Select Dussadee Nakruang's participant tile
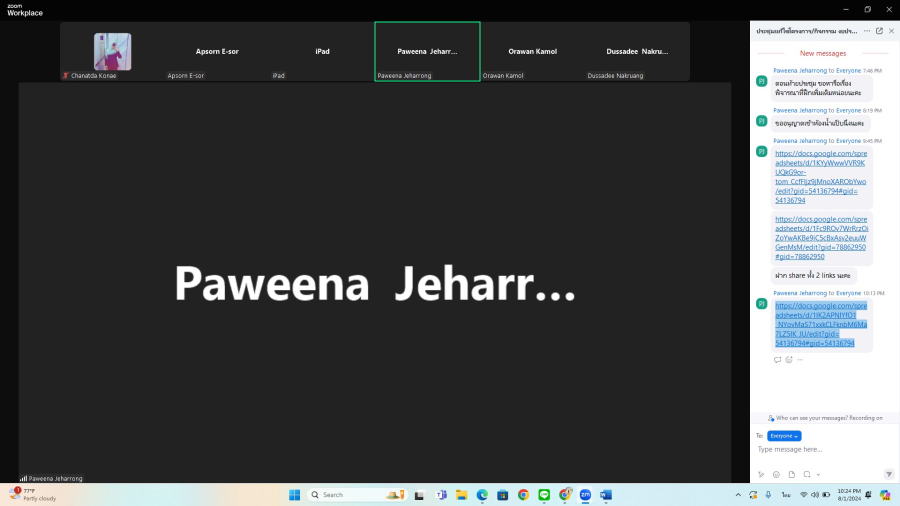Image resolution: width=900 pixels, height=506 pixels. click(637, 52)
